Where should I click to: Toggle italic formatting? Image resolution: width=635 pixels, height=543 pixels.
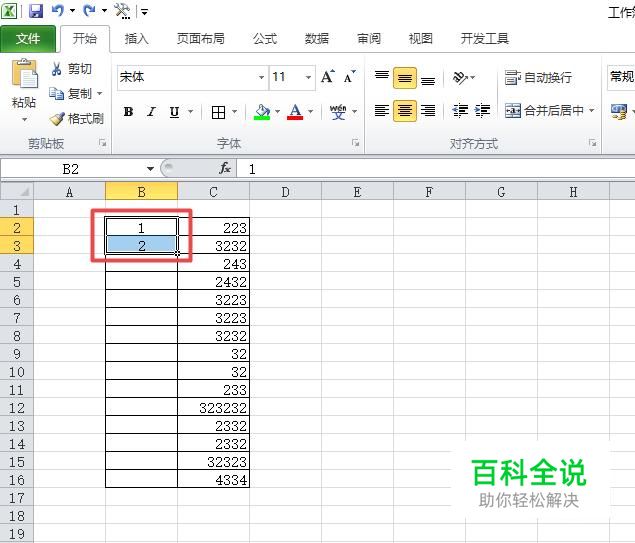click(x=151, y=111)
